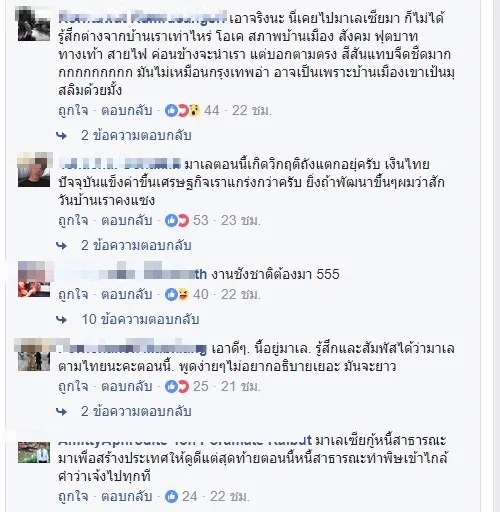The width and height of the screenshot is (500, 512).
Task: Expand the 10 ข้อความตอบกลับ thread
Action: coord(140,319)
